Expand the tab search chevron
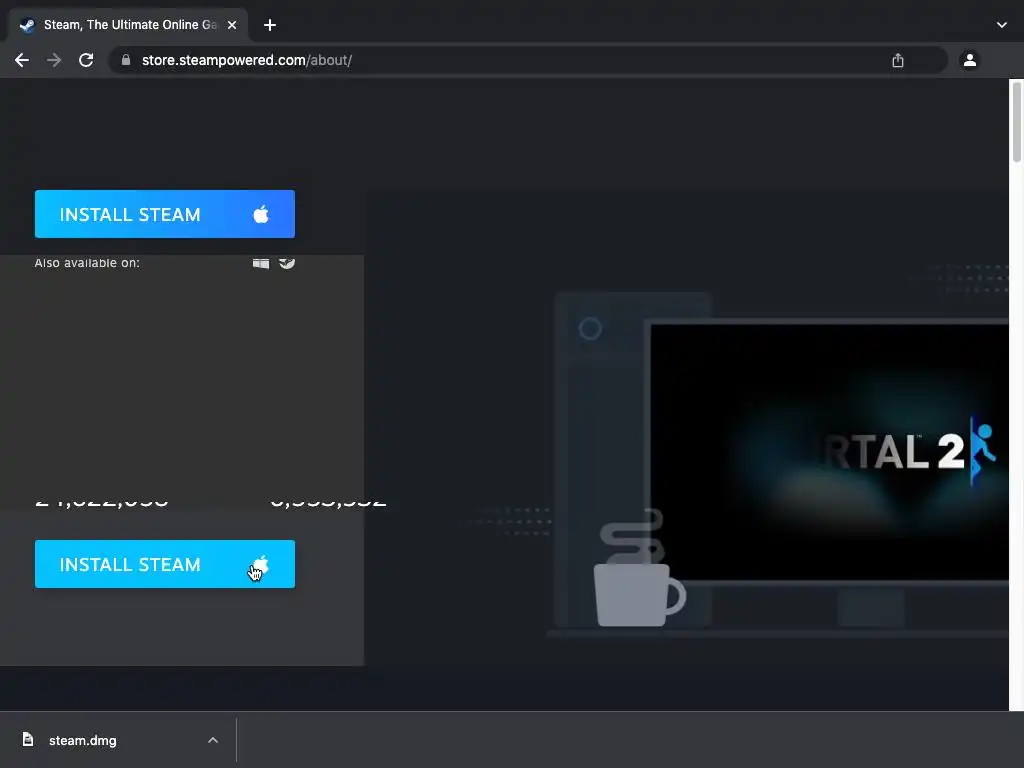 tap(1002, 25)
